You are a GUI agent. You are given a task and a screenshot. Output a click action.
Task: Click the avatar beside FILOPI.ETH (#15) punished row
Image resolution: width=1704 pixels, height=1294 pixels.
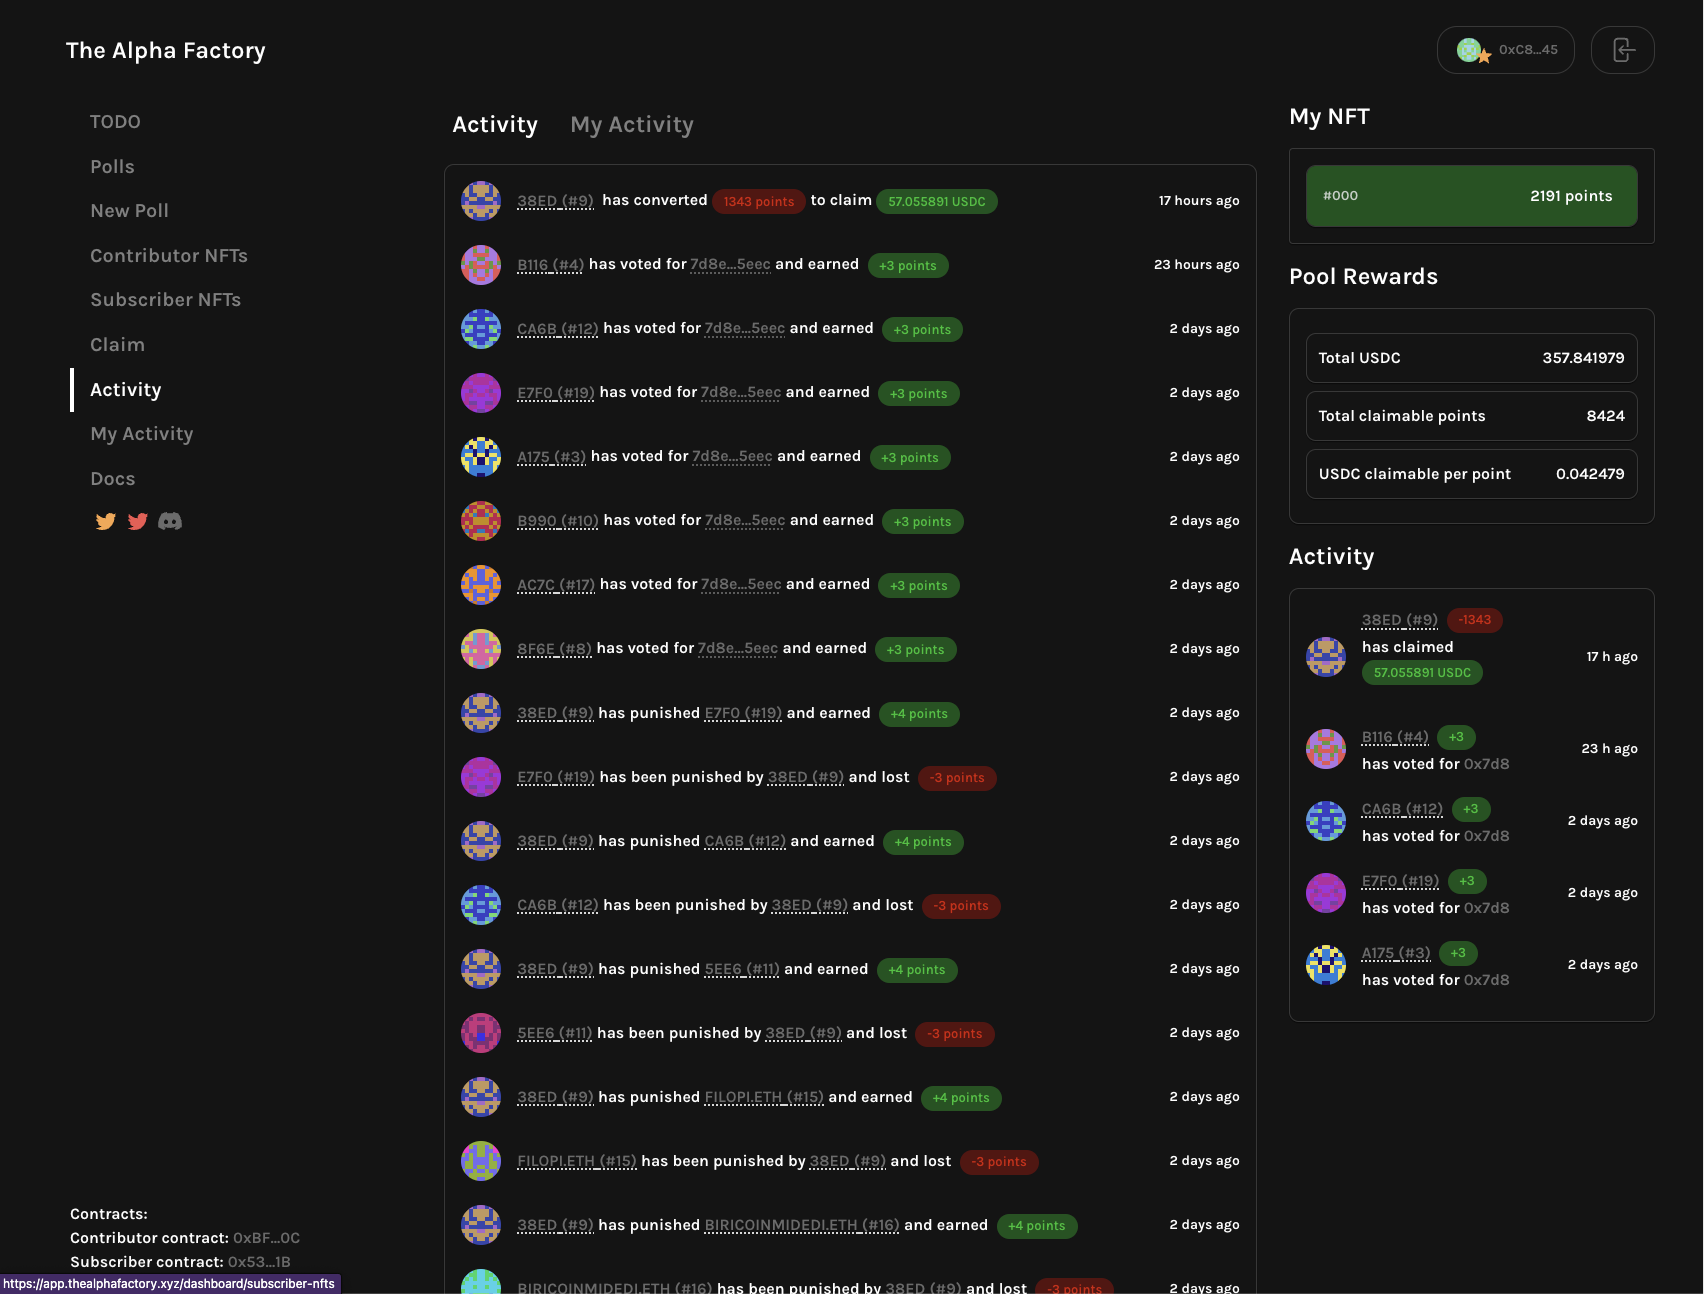tap(481, 1161)
